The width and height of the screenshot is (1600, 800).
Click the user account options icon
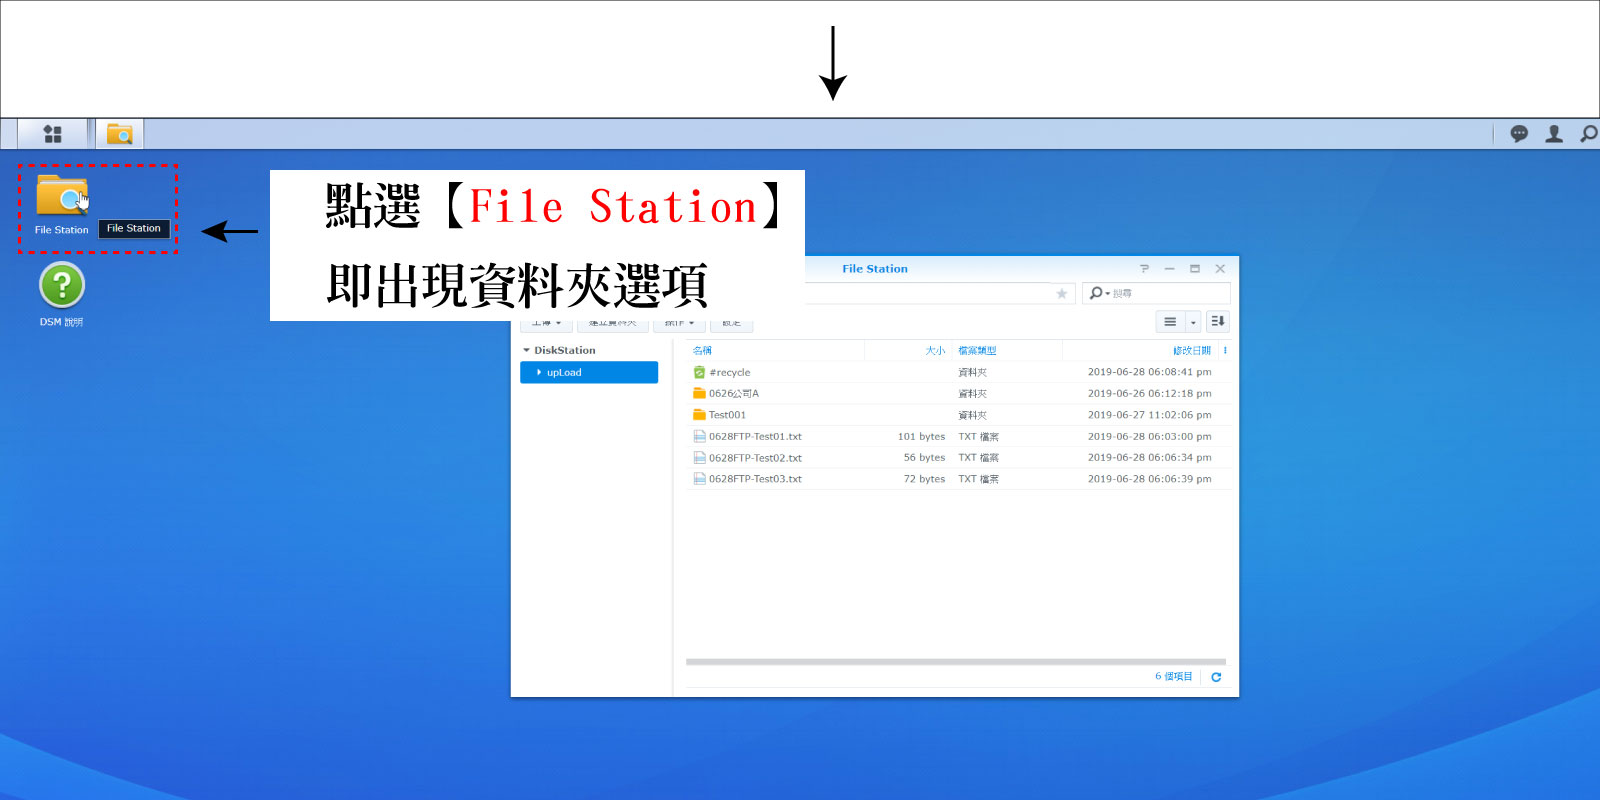(x=1554, y=134)
